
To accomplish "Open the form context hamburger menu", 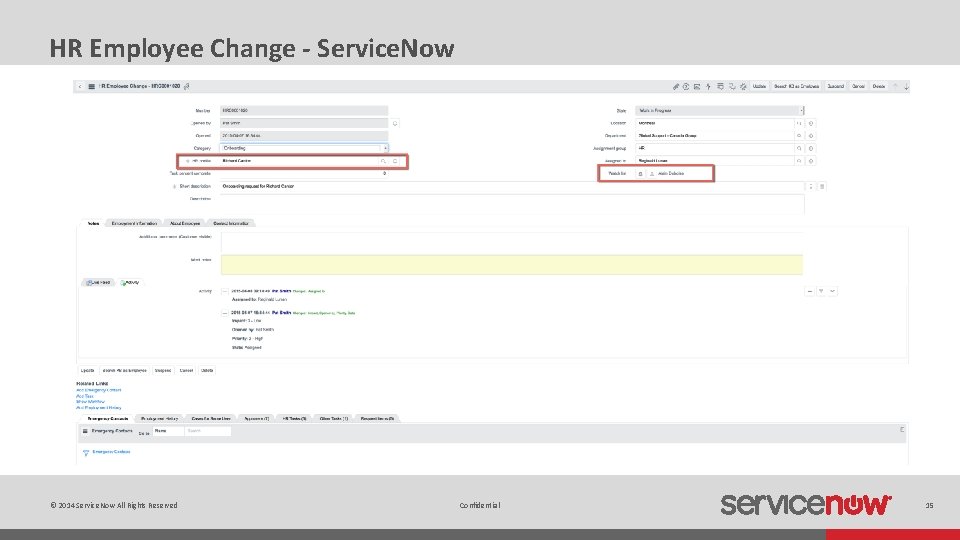I will [x=91, y=86].
